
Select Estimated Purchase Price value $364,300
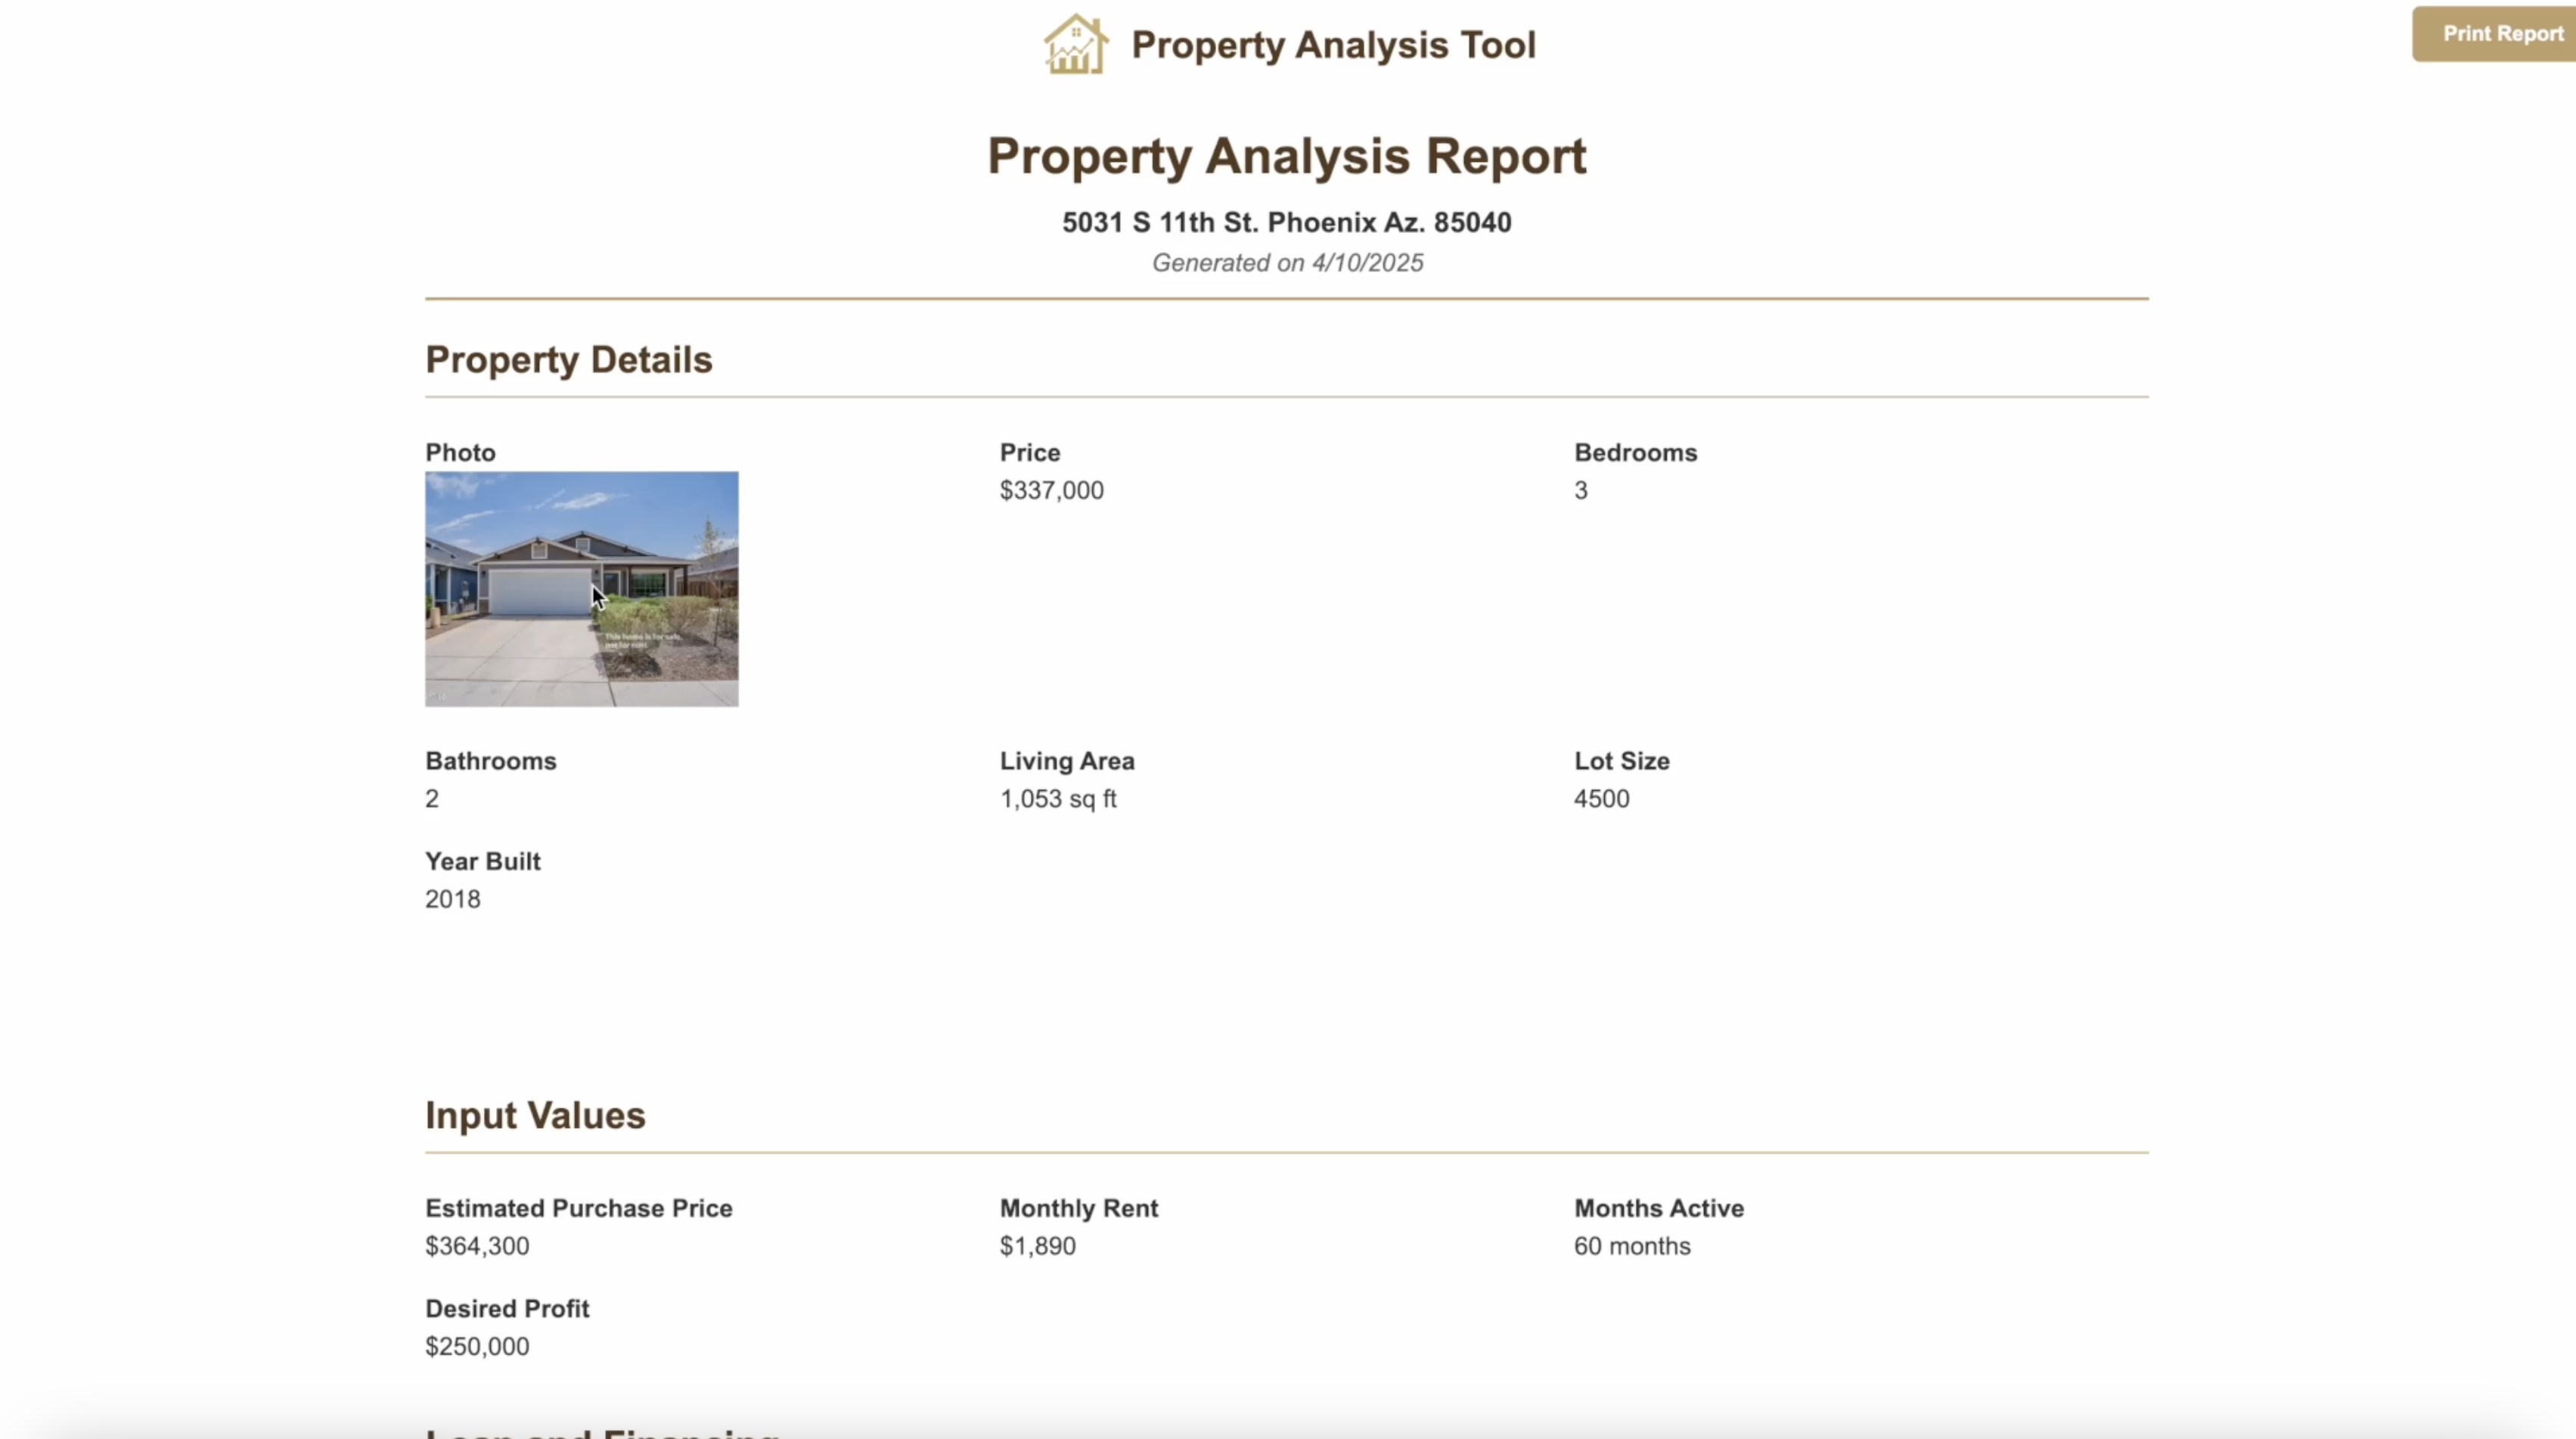pos(477,1246)
